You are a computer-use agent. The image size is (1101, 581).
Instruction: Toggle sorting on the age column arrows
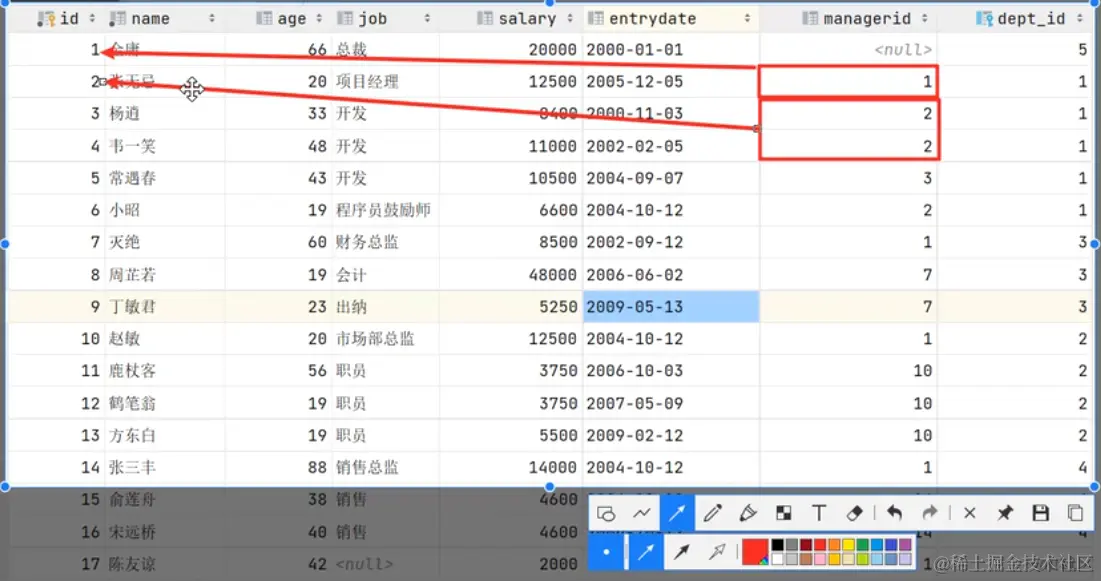click(x=319, y=19)
